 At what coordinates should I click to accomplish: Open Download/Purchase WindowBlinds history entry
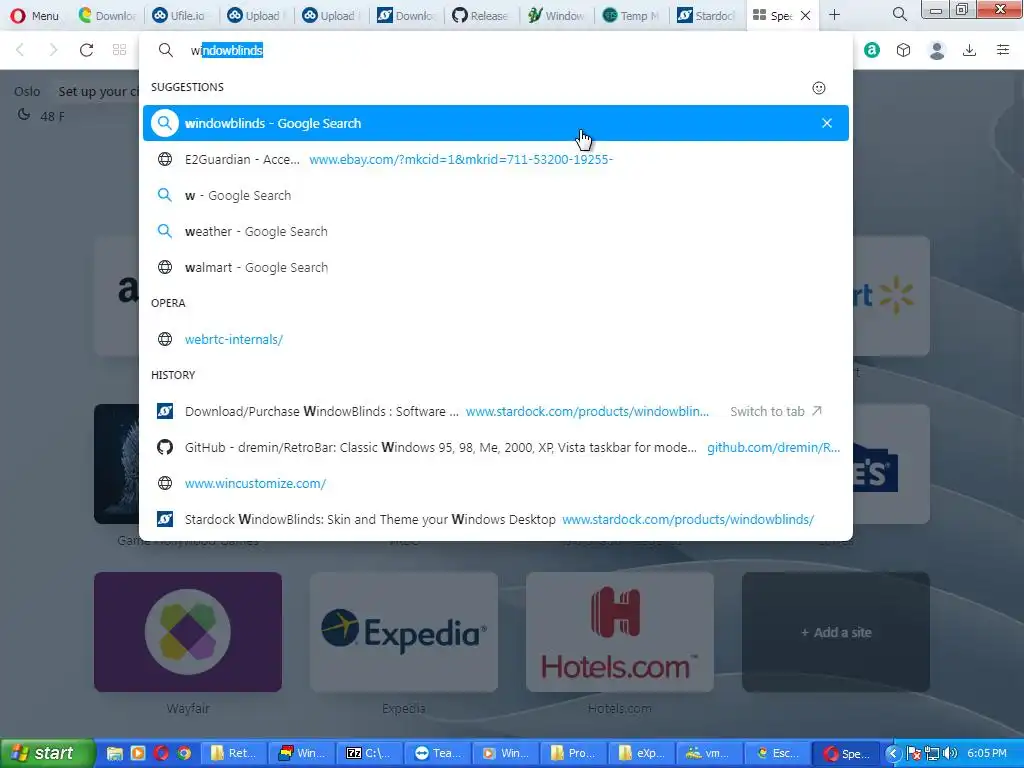tap(496, 411)
